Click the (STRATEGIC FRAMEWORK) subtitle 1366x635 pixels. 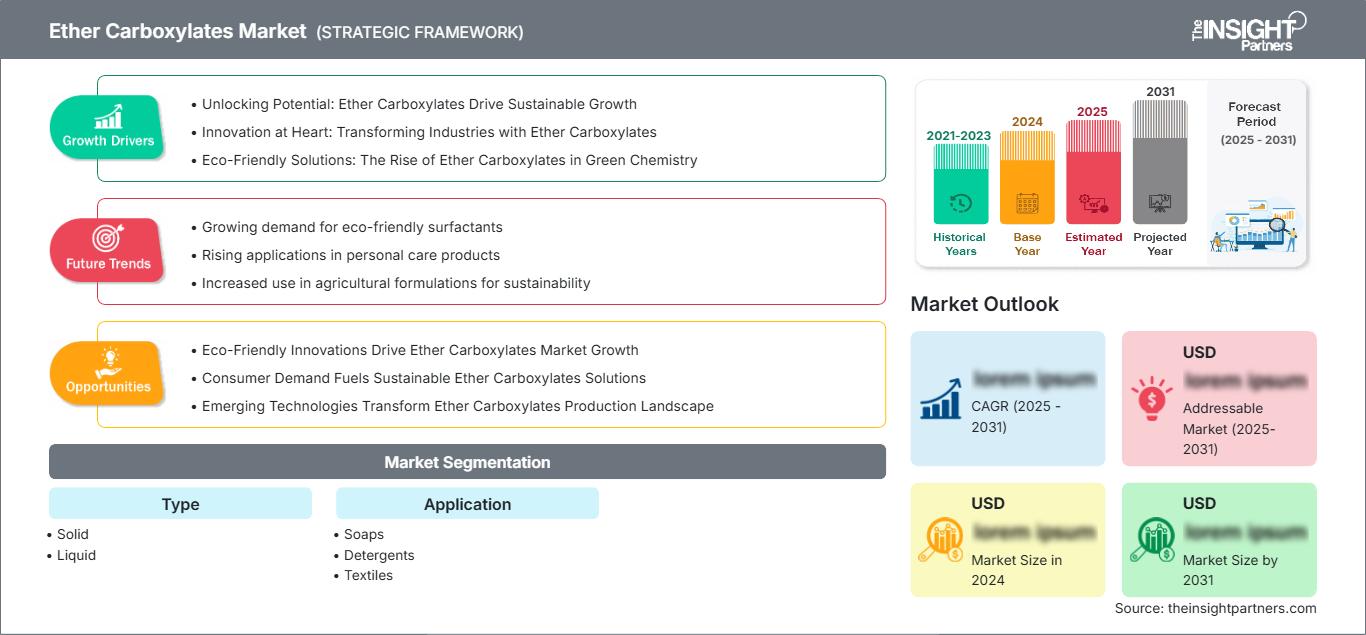420,32
